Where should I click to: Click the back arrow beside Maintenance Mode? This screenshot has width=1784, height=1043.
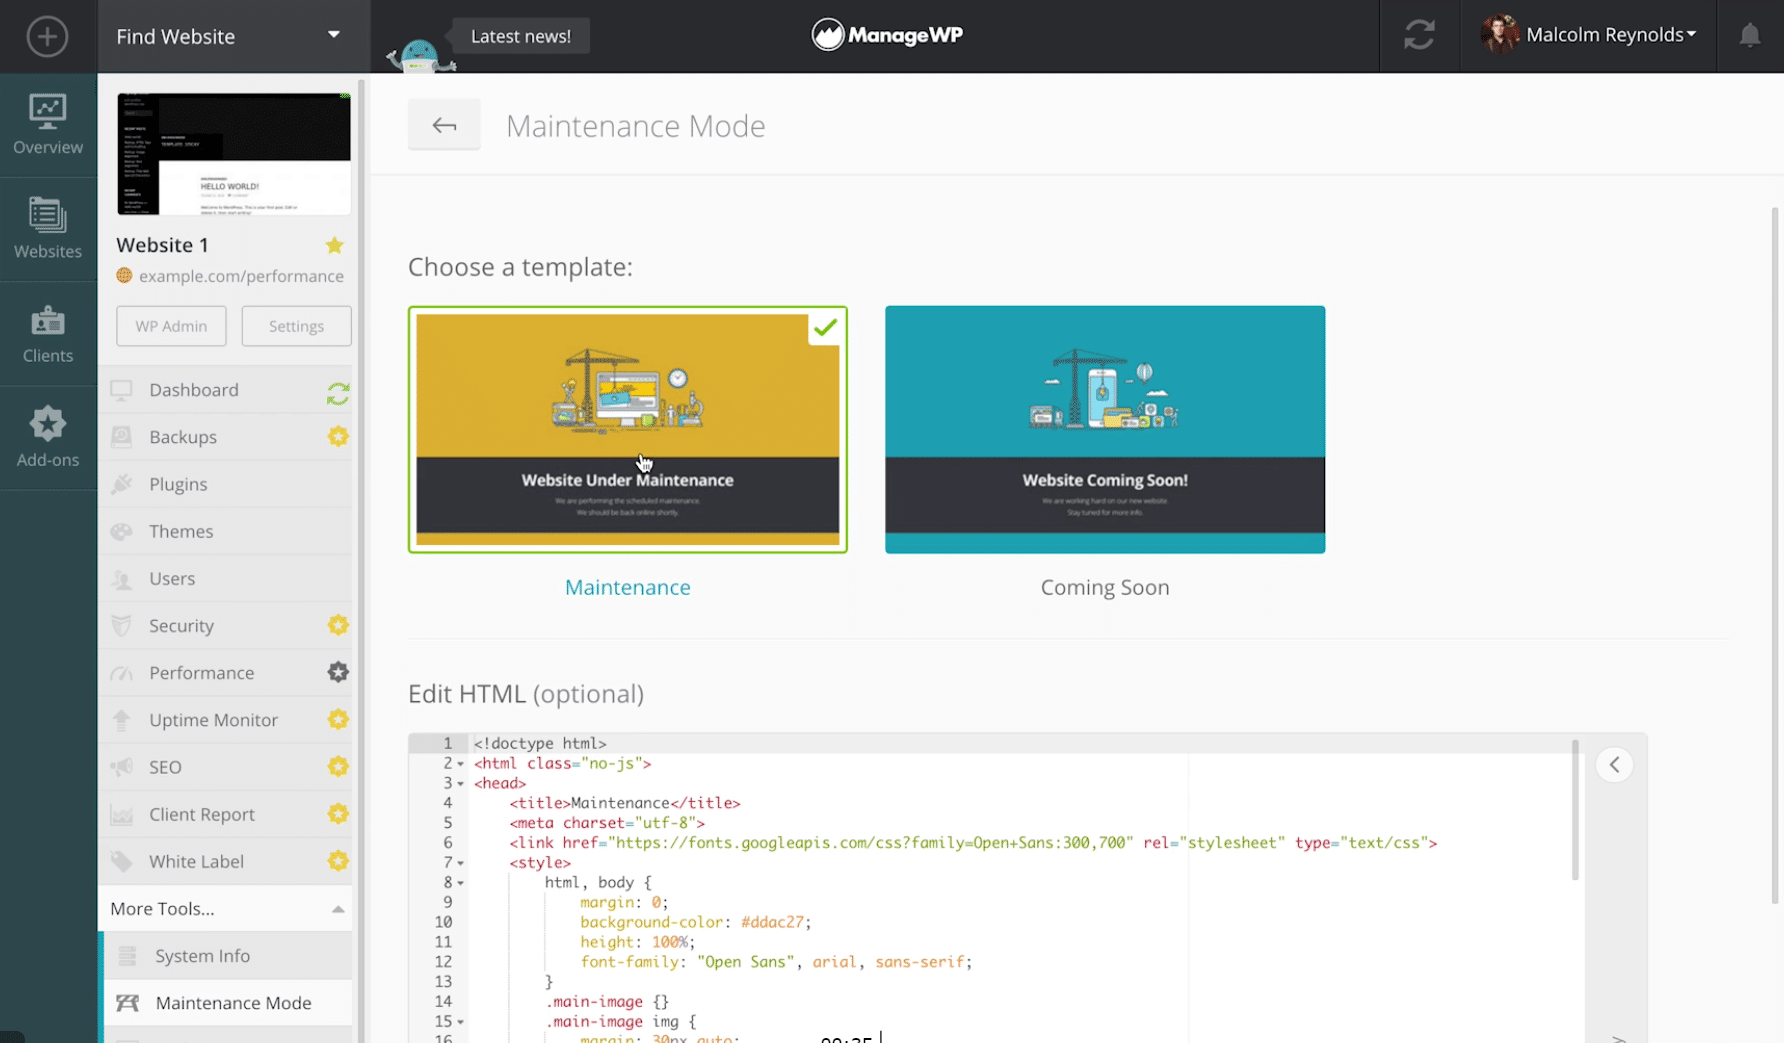[444, 125]
